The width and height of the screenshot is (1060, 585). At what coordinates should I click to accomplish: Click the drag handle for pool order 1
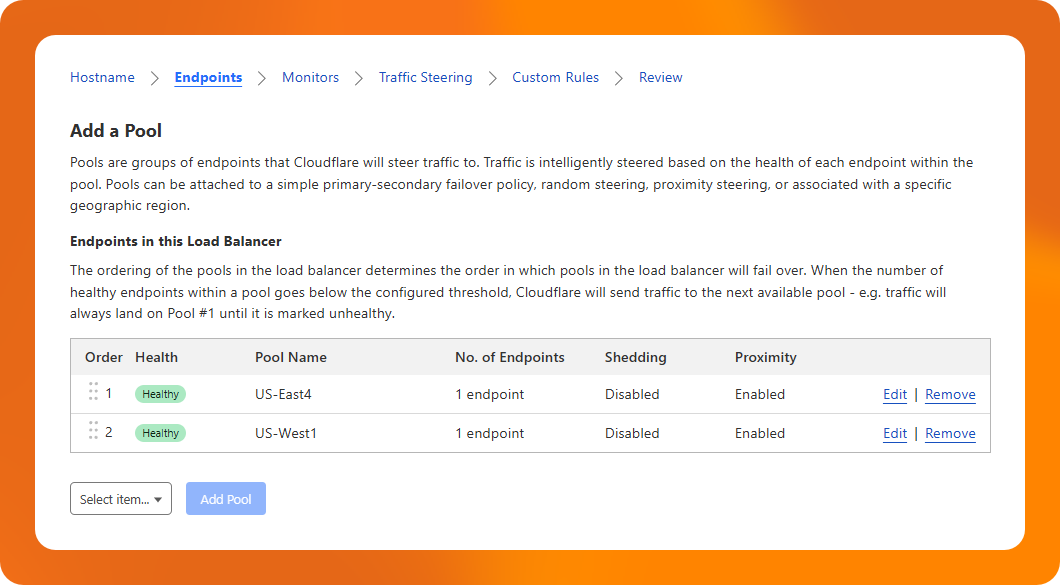93,392
